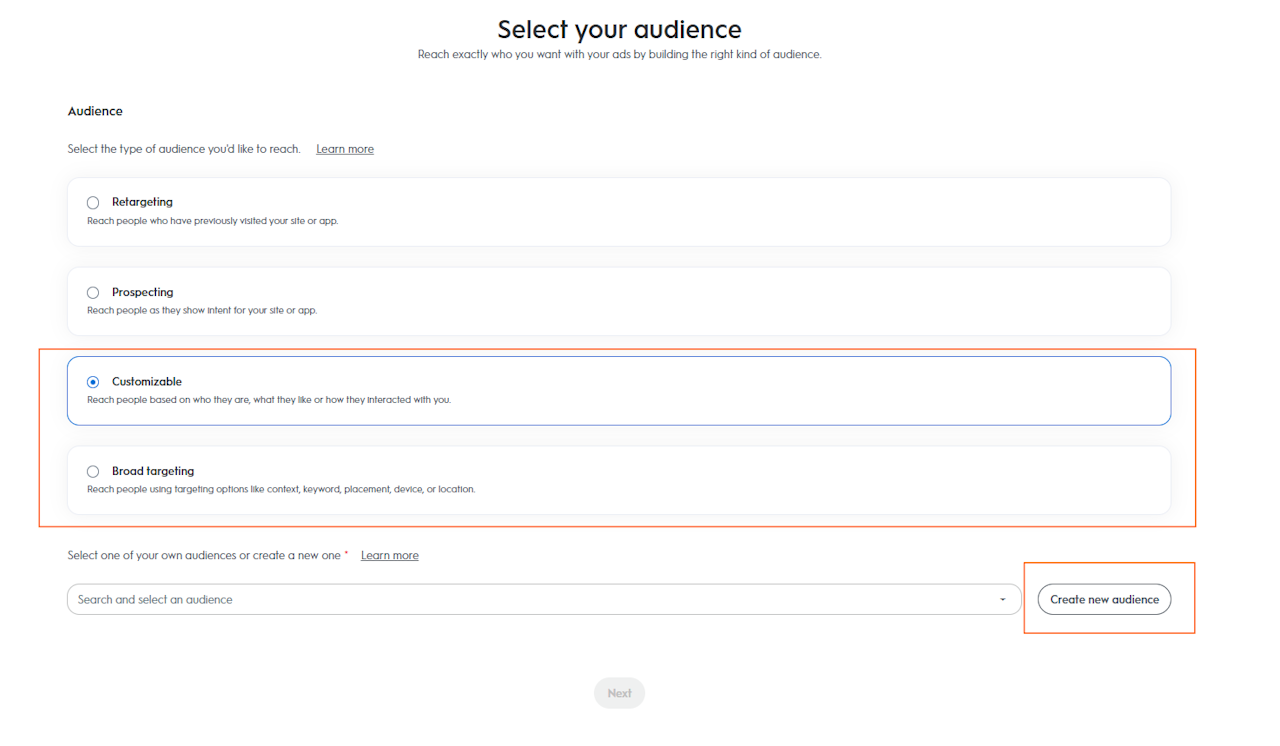Click the selected Customizable radio button

click(x=93, y=382)
